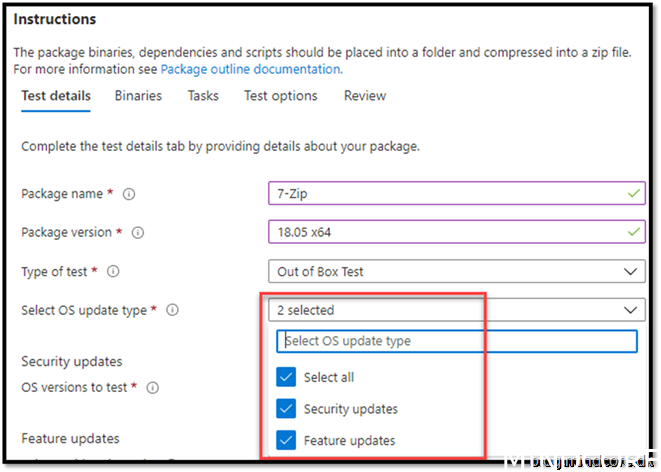Click info icon next to Package name
661x472 pixels.
pos(130,194)
